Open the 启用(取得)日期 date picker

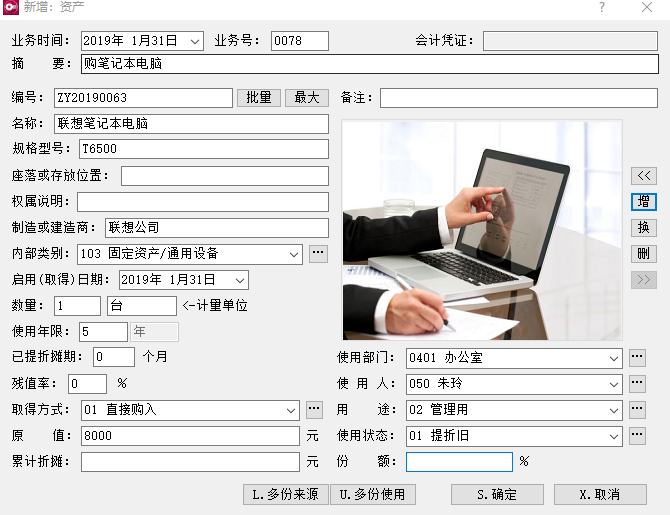(239, 280)
